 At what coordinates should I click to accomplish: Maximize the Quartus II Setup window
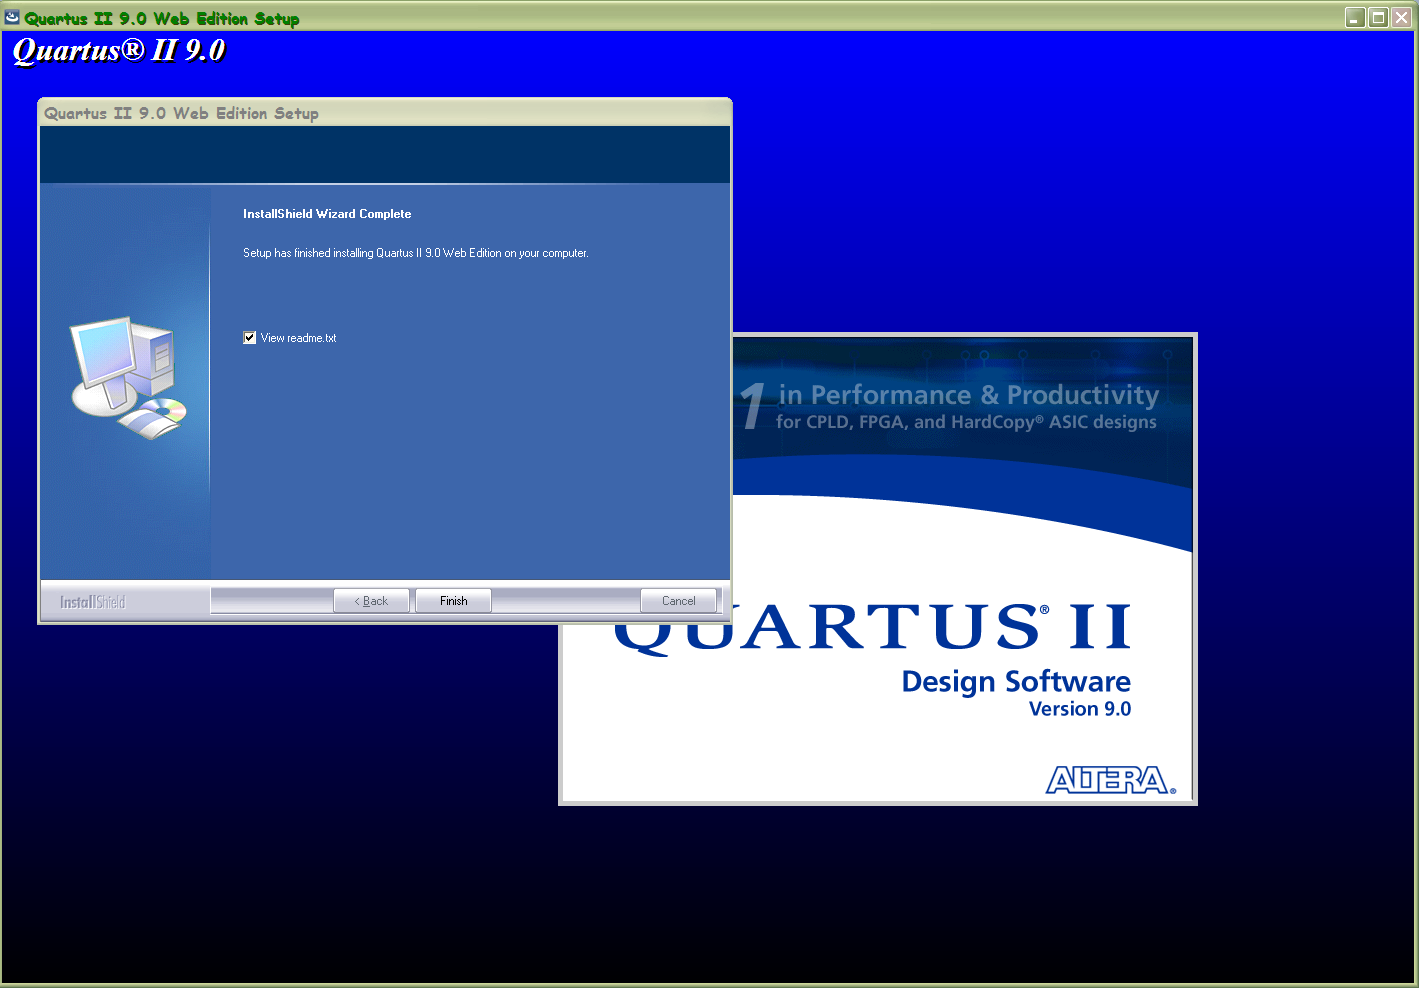(x=1378, y=17)
